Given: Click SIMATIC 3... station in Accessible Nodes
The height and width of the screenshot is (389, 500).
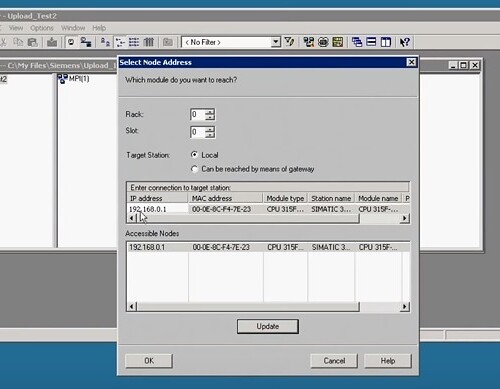Looking at the screenshot, I should [x=331, y=247].
